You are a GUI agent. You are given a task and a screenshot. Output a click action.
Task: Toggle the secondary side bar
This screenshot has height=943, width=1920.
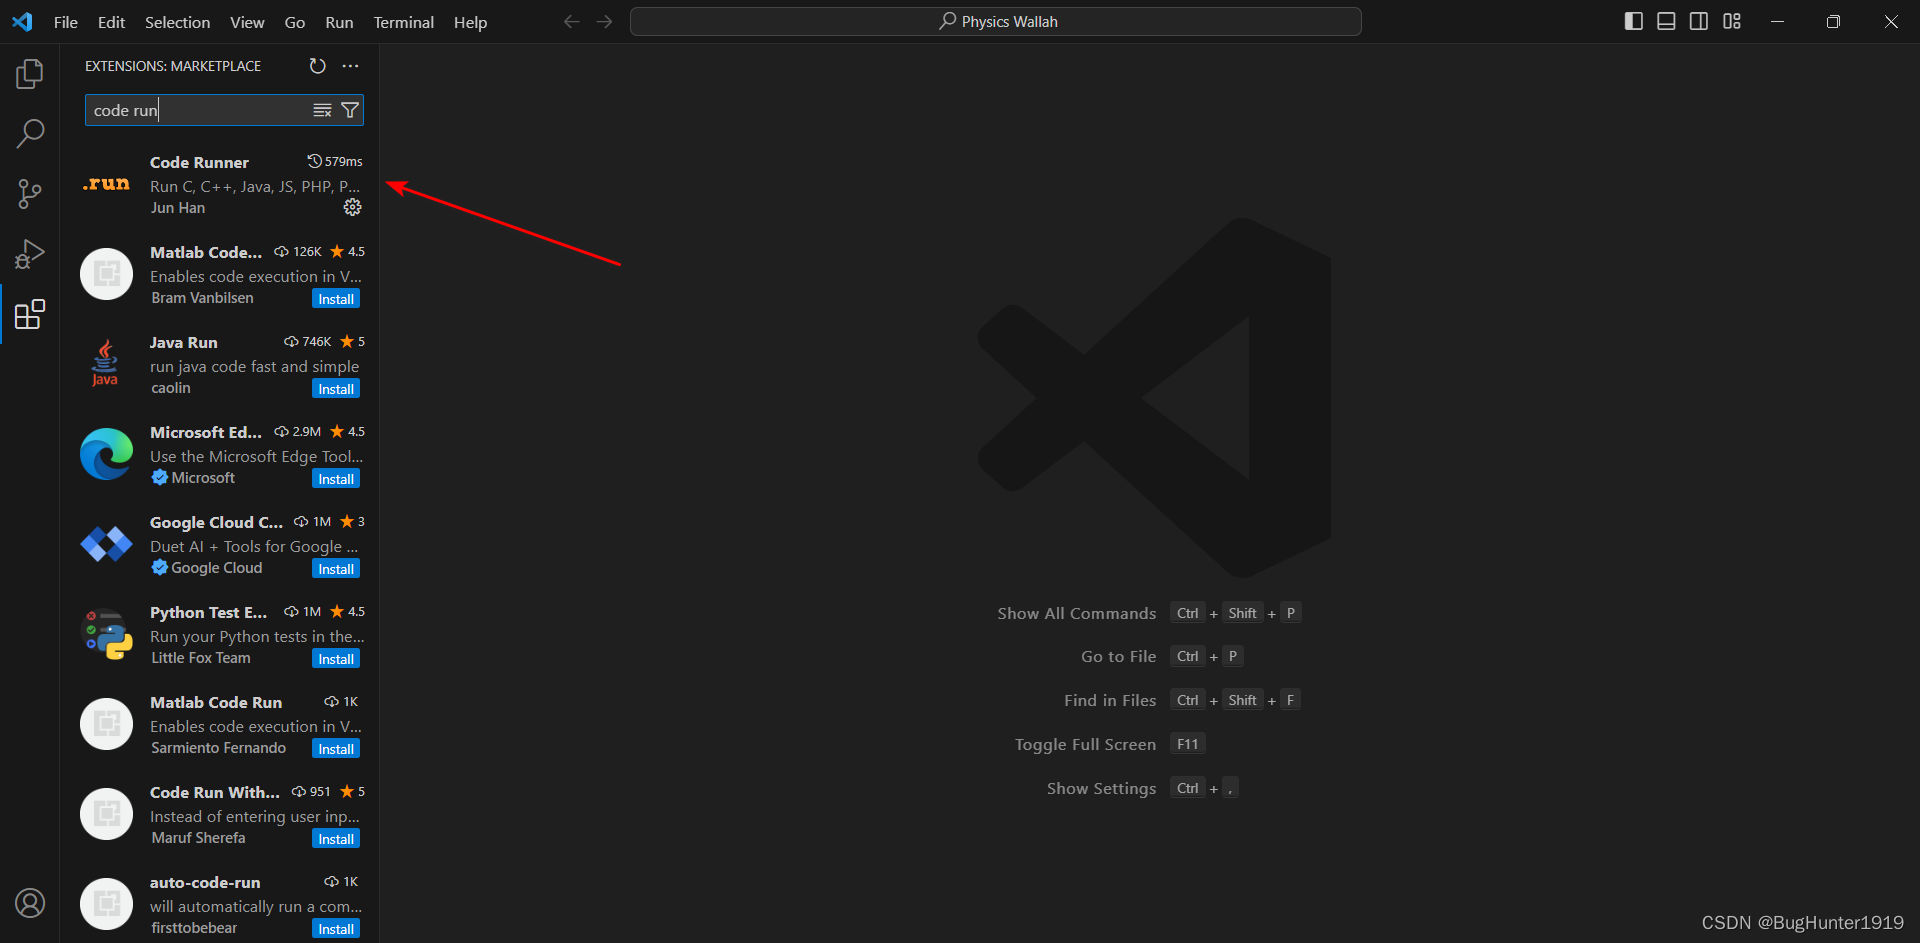tap(1699, 21)
